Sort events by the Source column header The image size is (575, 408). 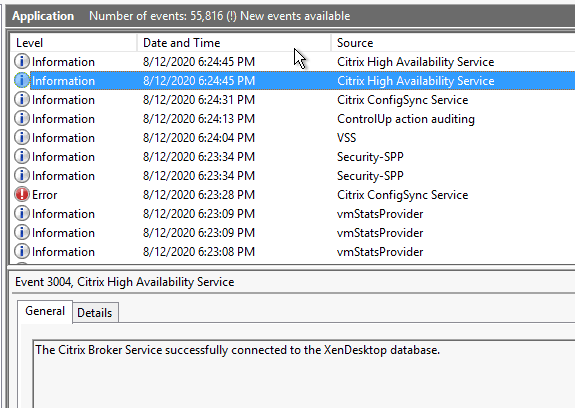coord(453,43)
